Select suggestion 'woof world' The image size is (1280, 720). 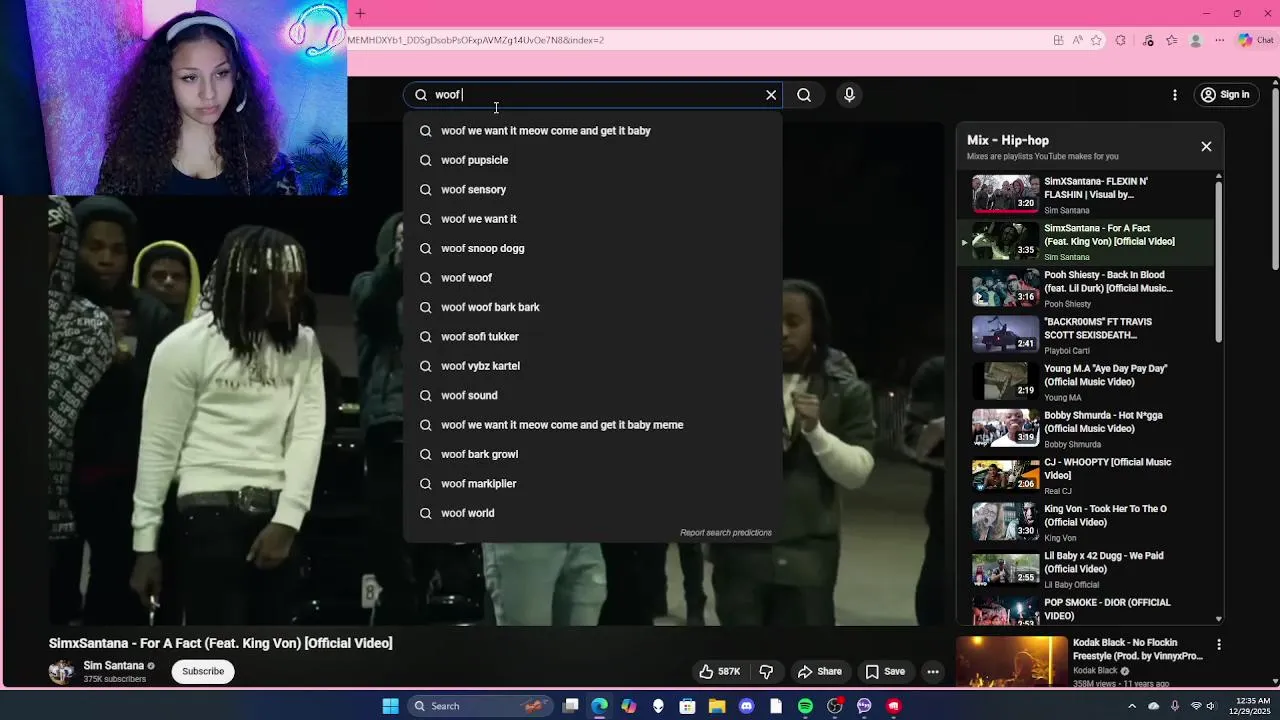593,513
